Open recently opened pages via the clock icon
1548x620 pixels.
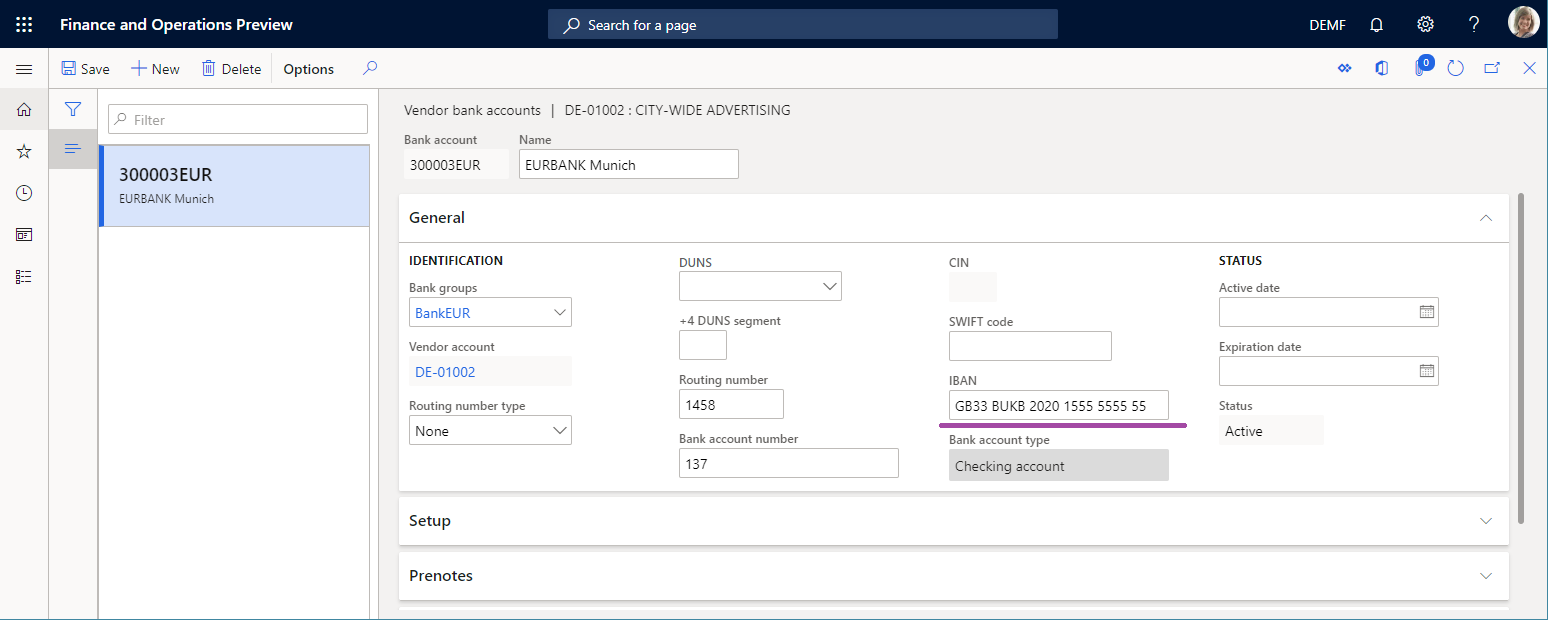(x=24, y=193)
